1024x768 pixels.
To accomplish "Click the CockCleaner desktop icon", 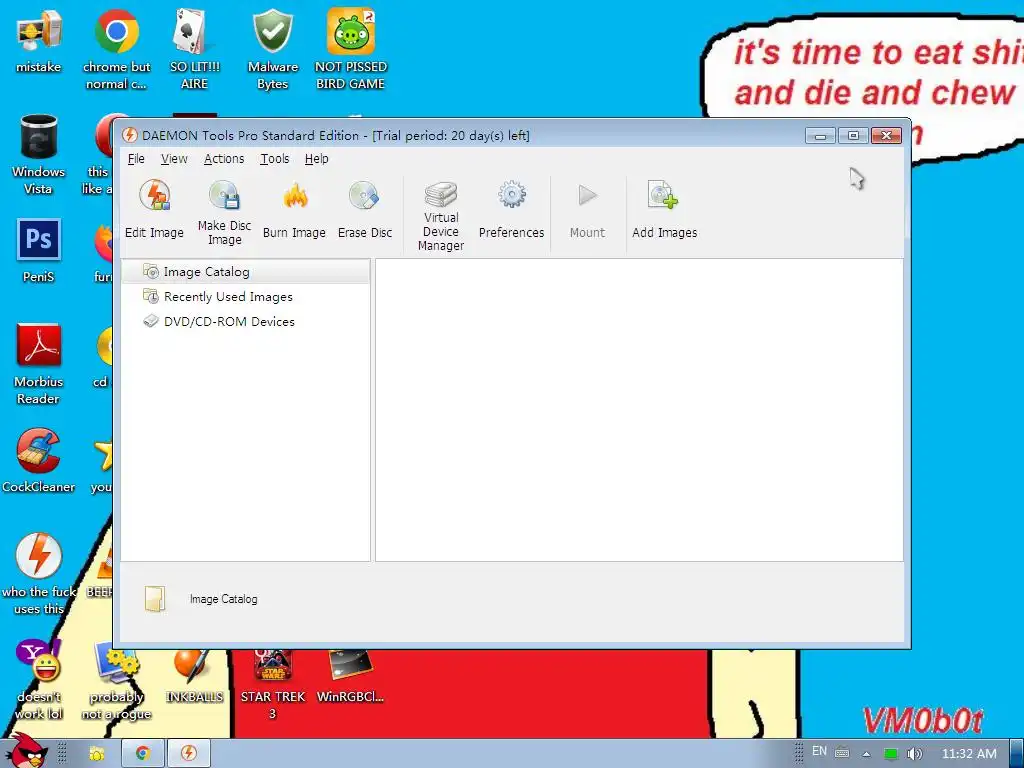I will coord(39,461).
